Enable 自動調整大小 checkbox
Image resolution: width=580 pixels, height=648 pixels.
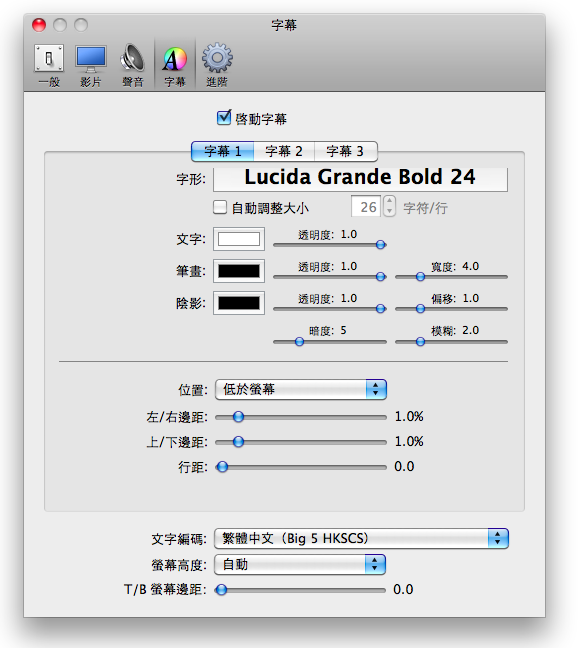[220, 207]
